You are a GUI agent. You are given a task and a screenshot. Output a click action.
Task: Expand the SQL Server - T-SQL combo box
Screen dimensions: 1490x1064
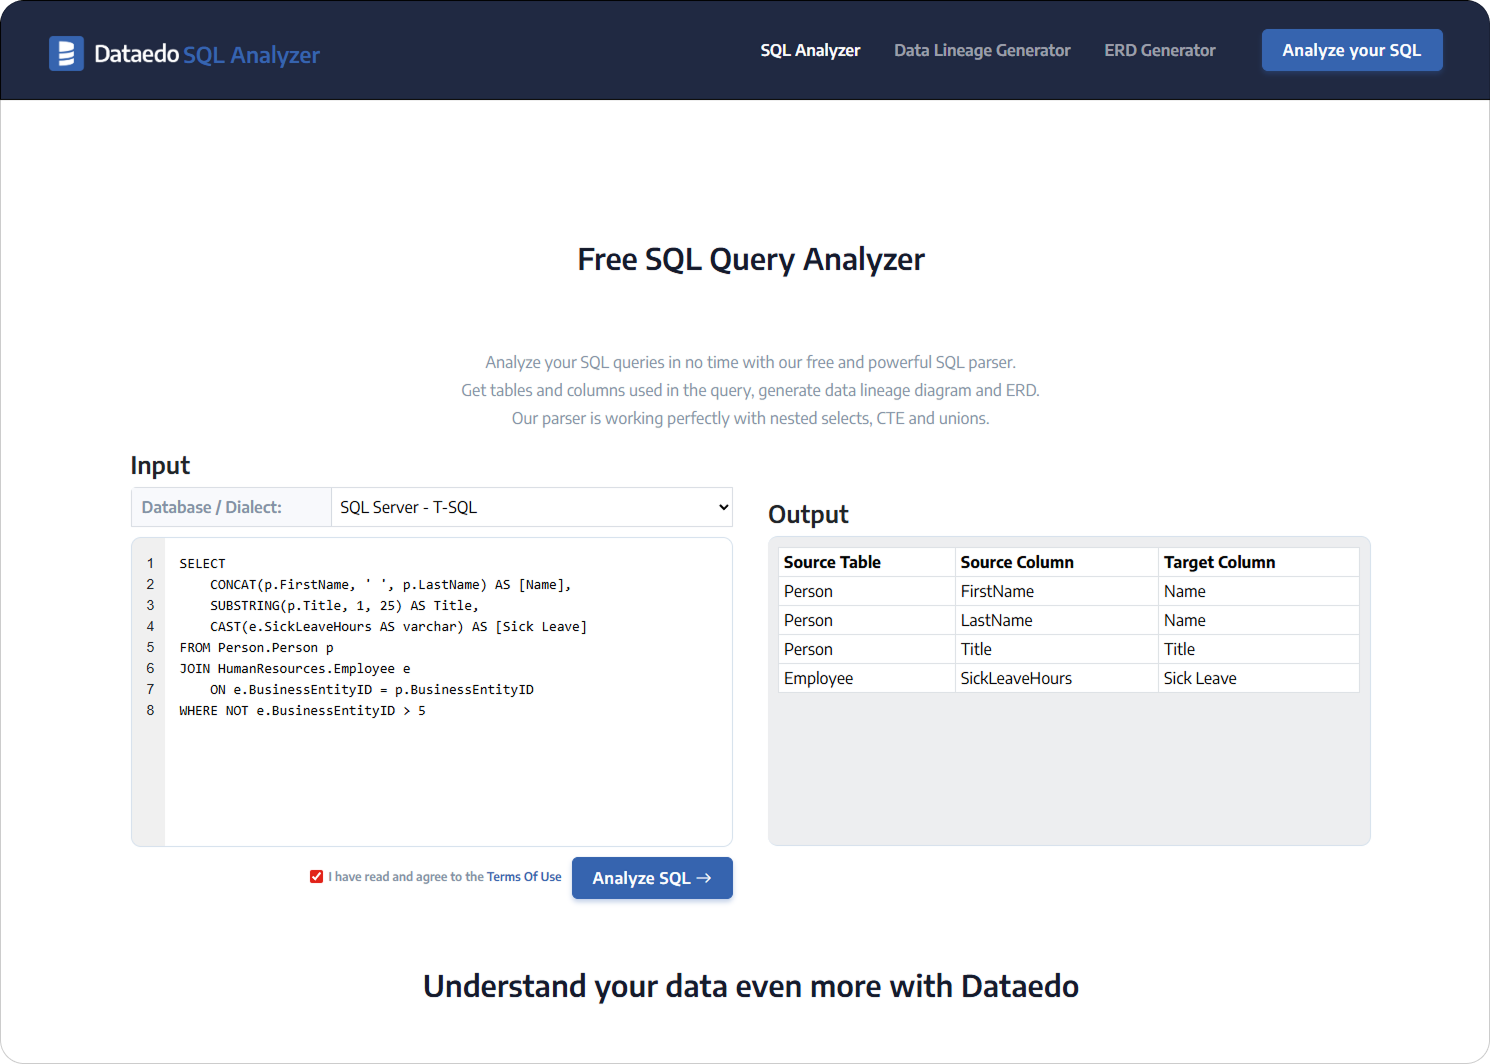[530, 507]
